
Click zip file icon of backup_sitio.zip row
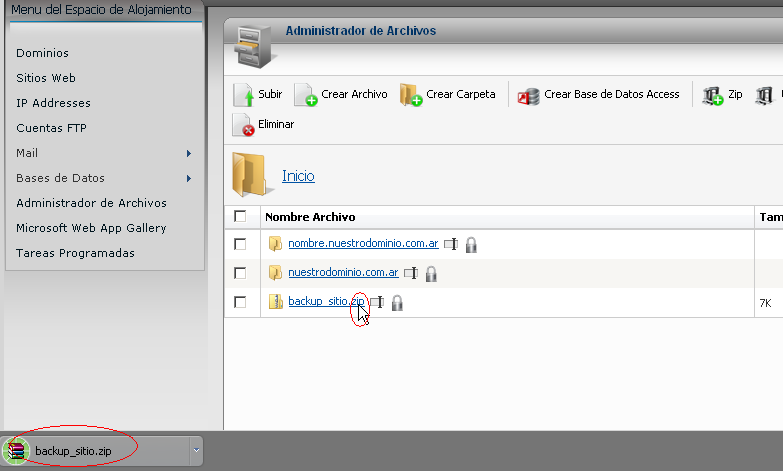tap(276, 302)
